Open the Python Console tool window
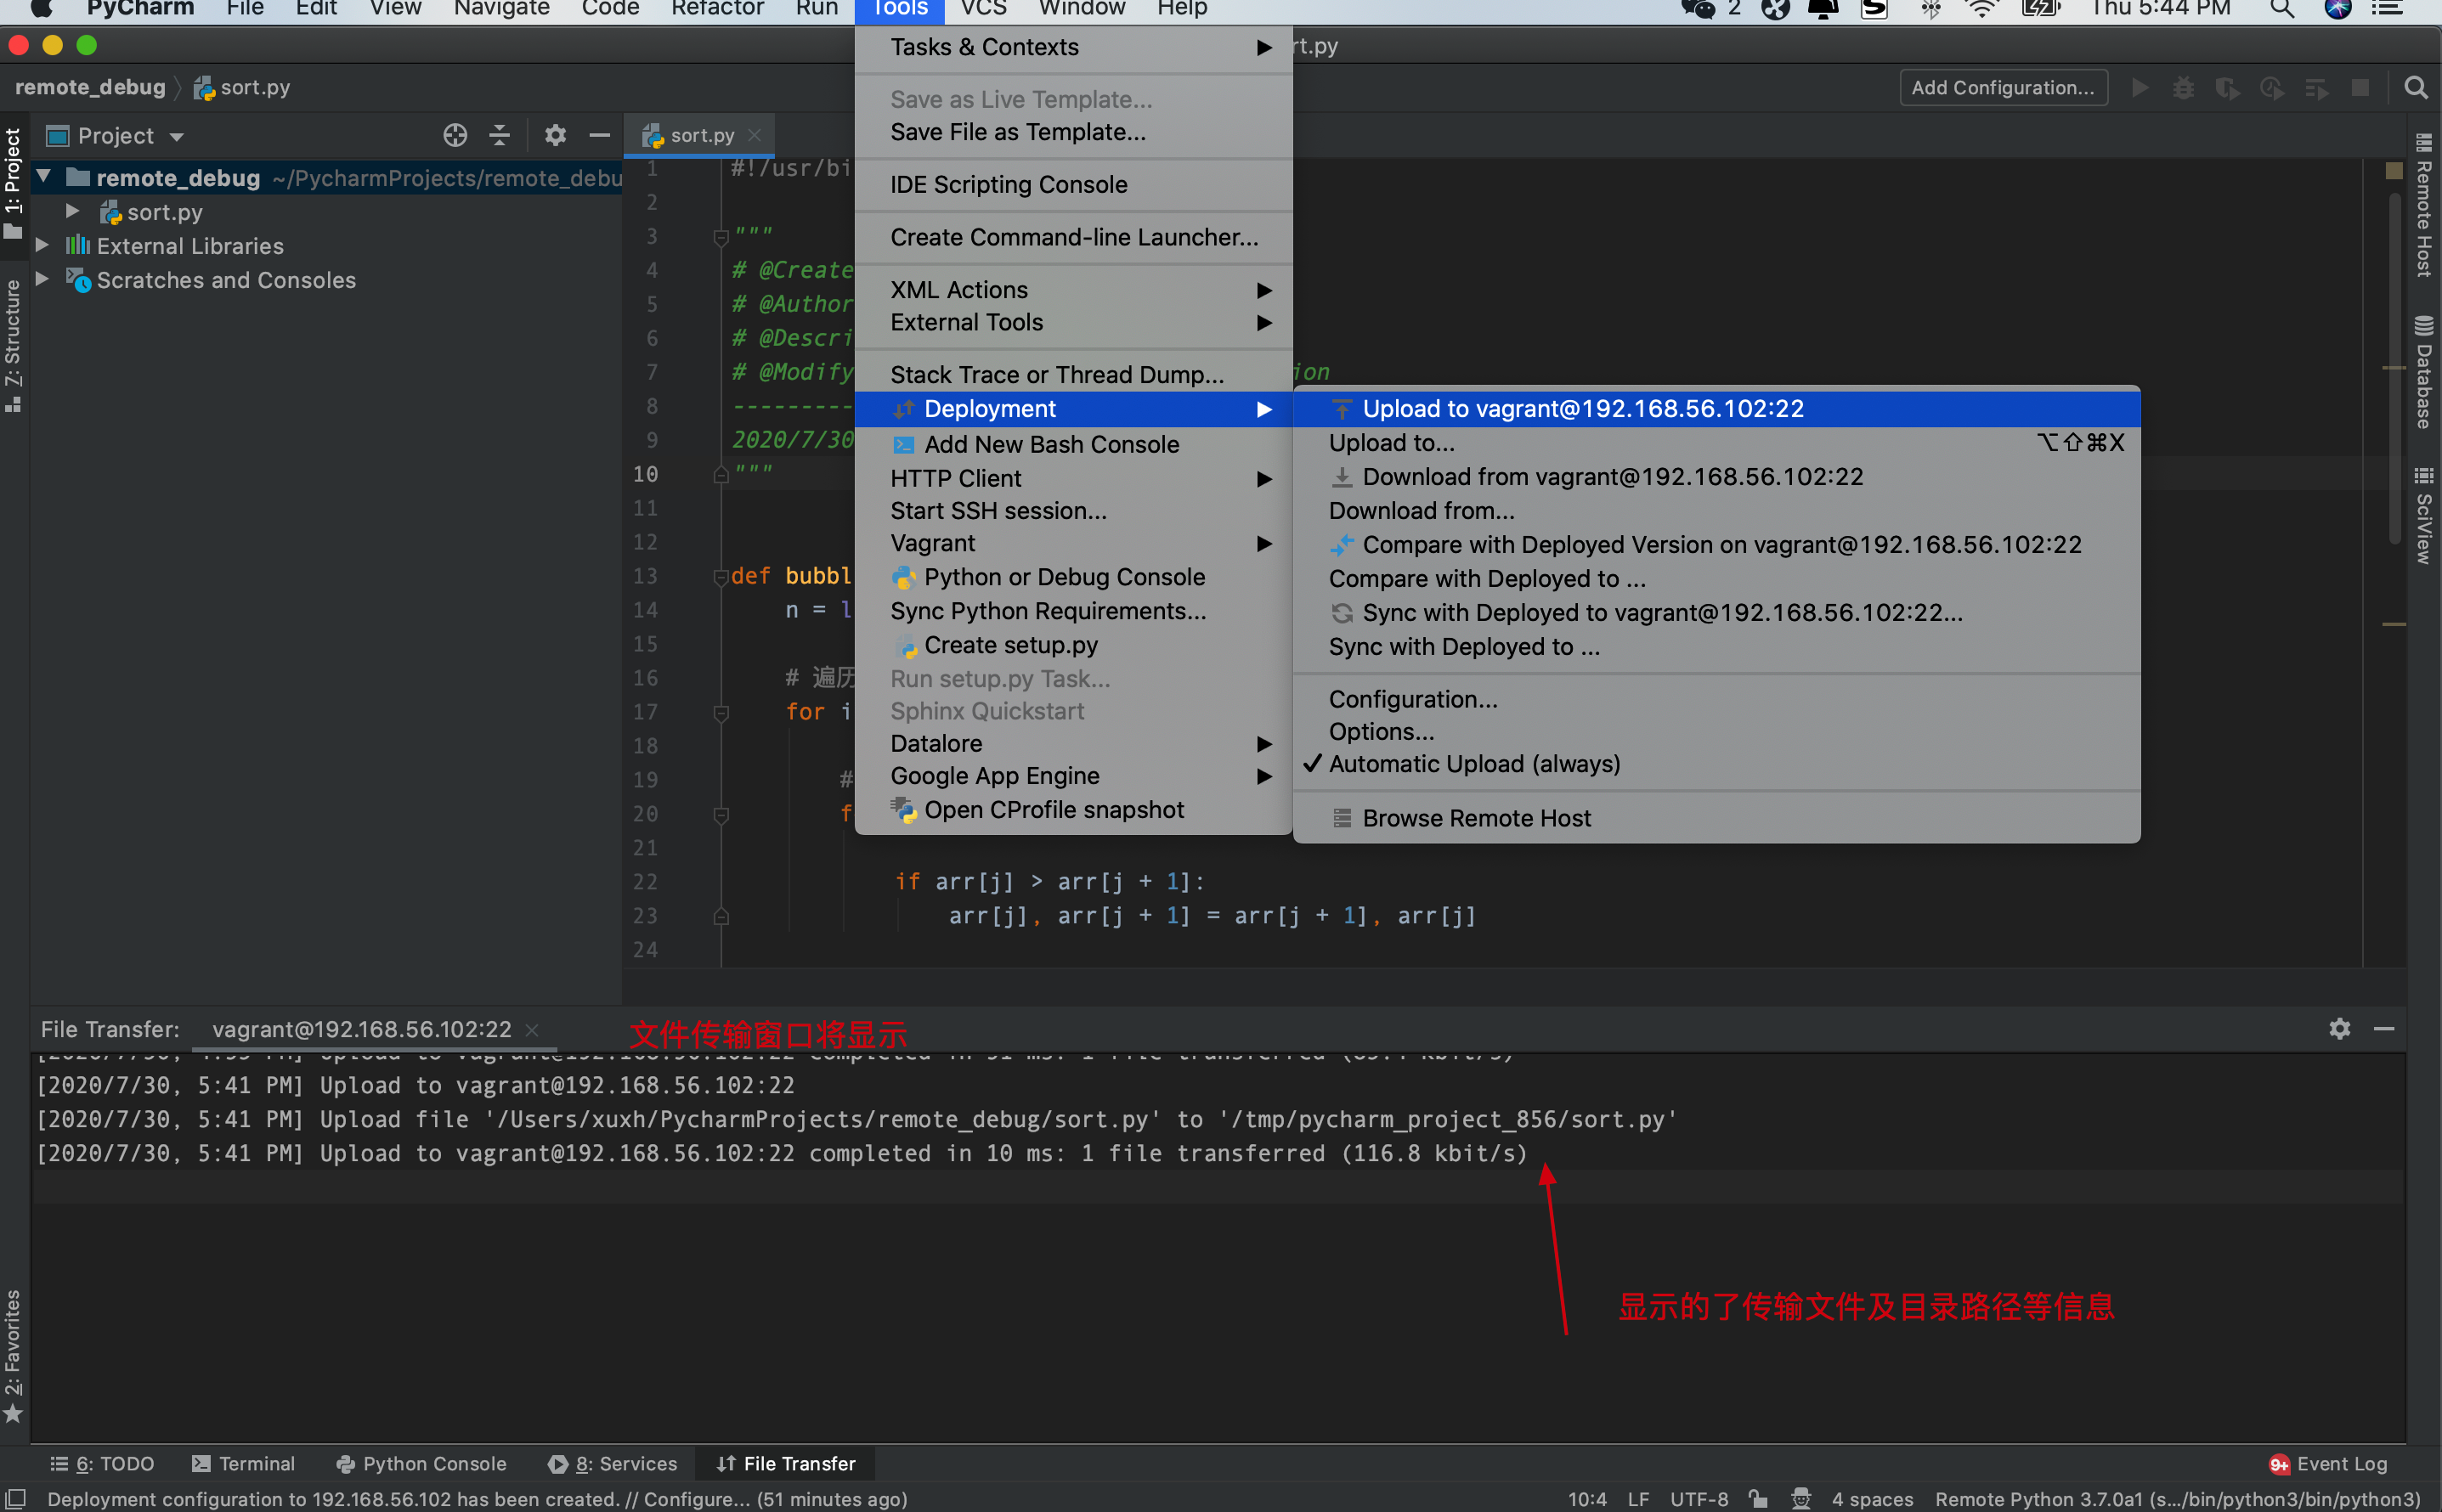Viewport: 2442px width, 1512px height. coord(421,1463)
